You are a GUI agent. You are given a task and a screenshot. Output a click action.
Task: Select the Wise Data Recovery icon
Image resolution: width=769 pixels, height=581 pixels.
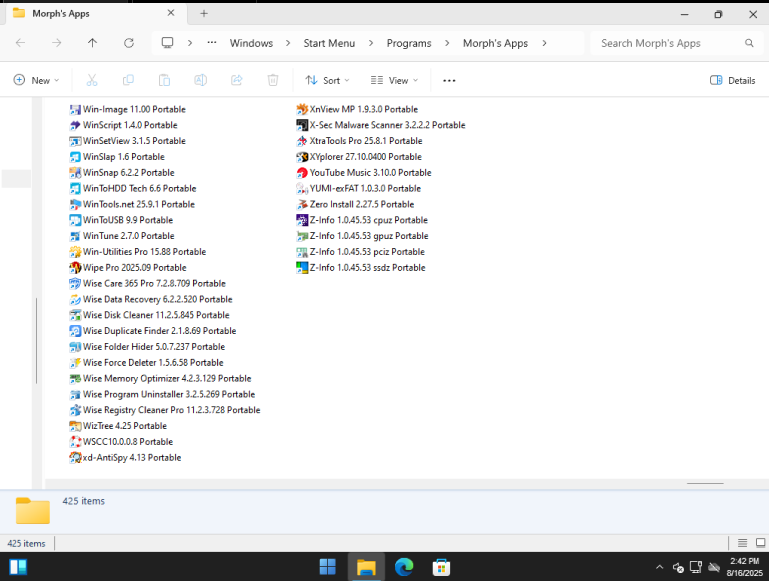(x=75, y=300)
